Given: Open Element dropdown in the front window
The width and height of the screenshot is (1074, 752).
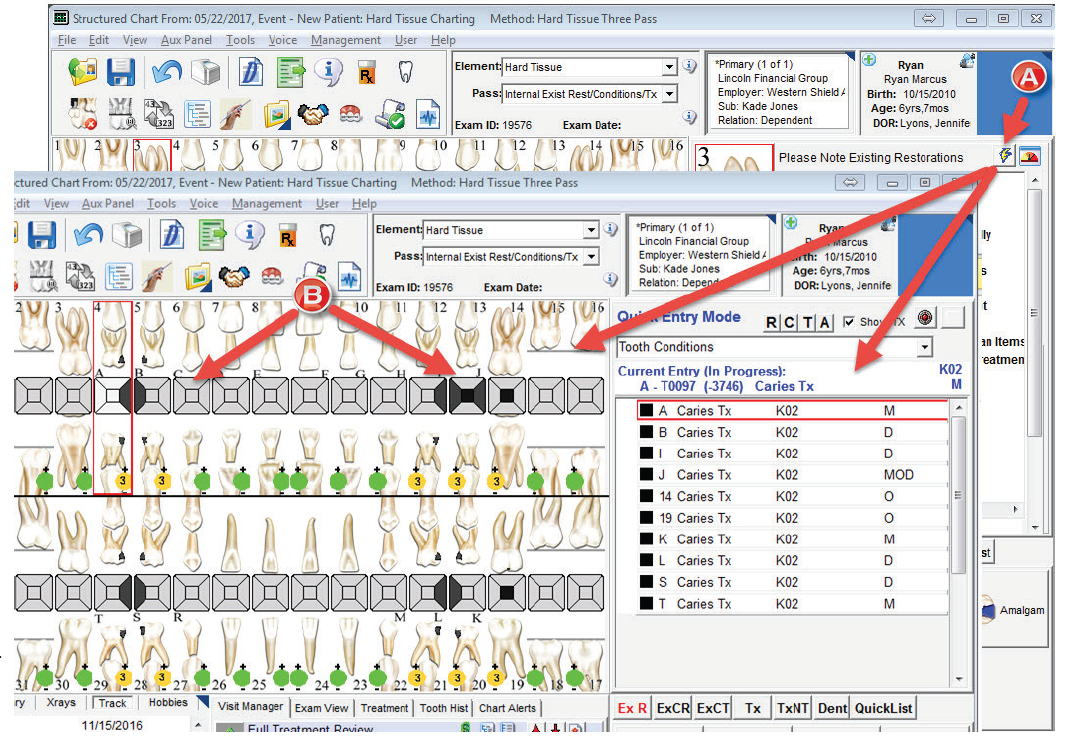Looking at the screenshot, I should click(x=591, y=230).
